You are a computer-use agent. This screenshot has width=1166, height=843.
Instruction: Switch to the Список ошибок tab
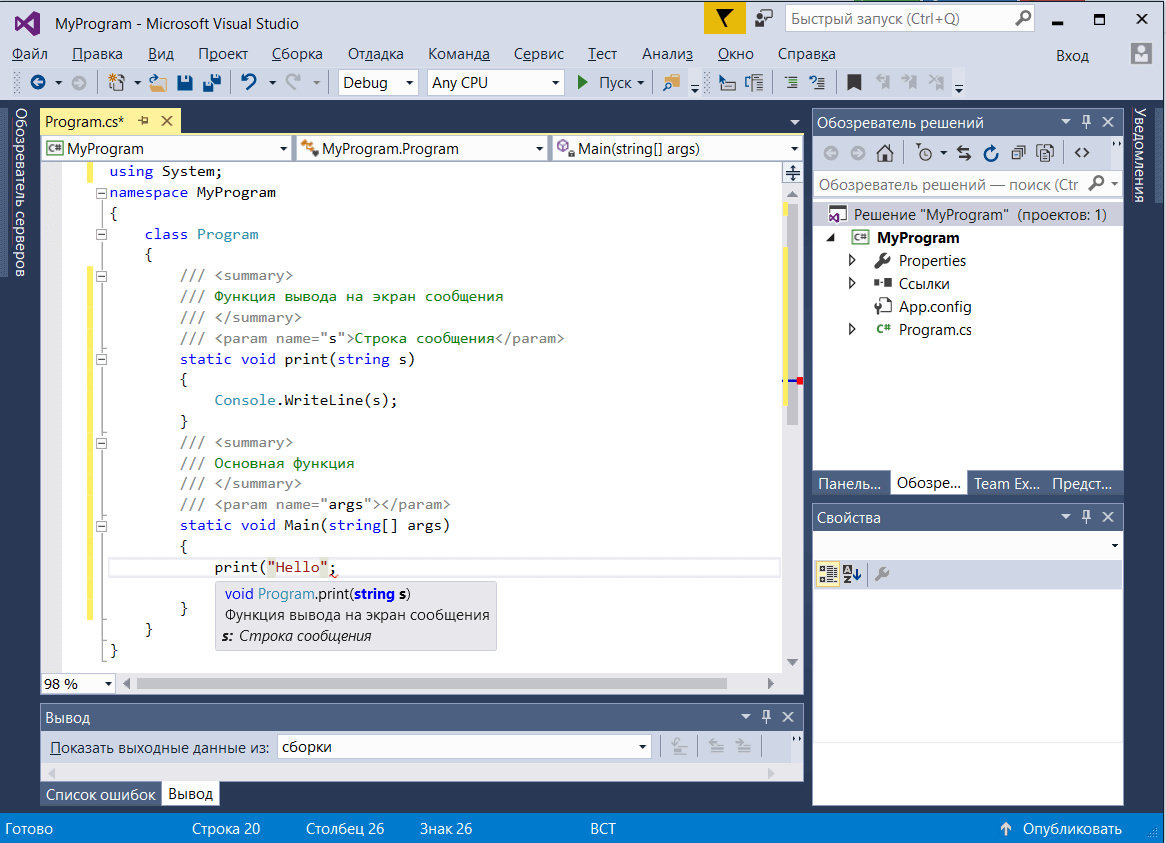click(x=100, y=794)
